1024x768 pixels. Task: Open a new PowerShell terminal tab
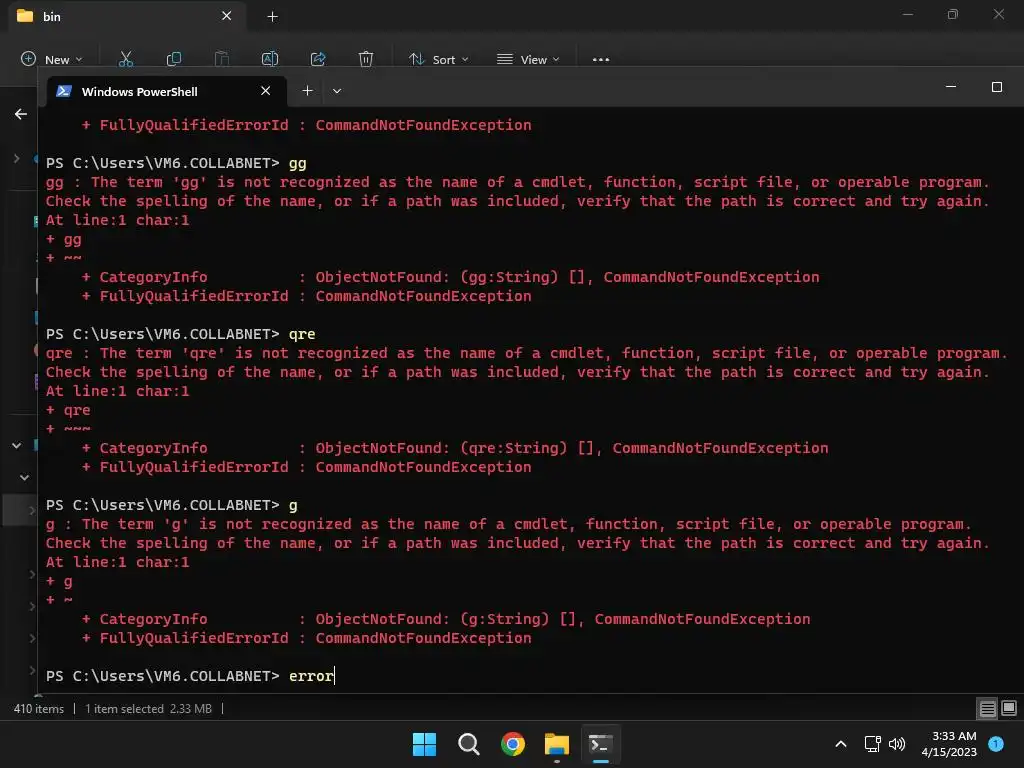308,91
